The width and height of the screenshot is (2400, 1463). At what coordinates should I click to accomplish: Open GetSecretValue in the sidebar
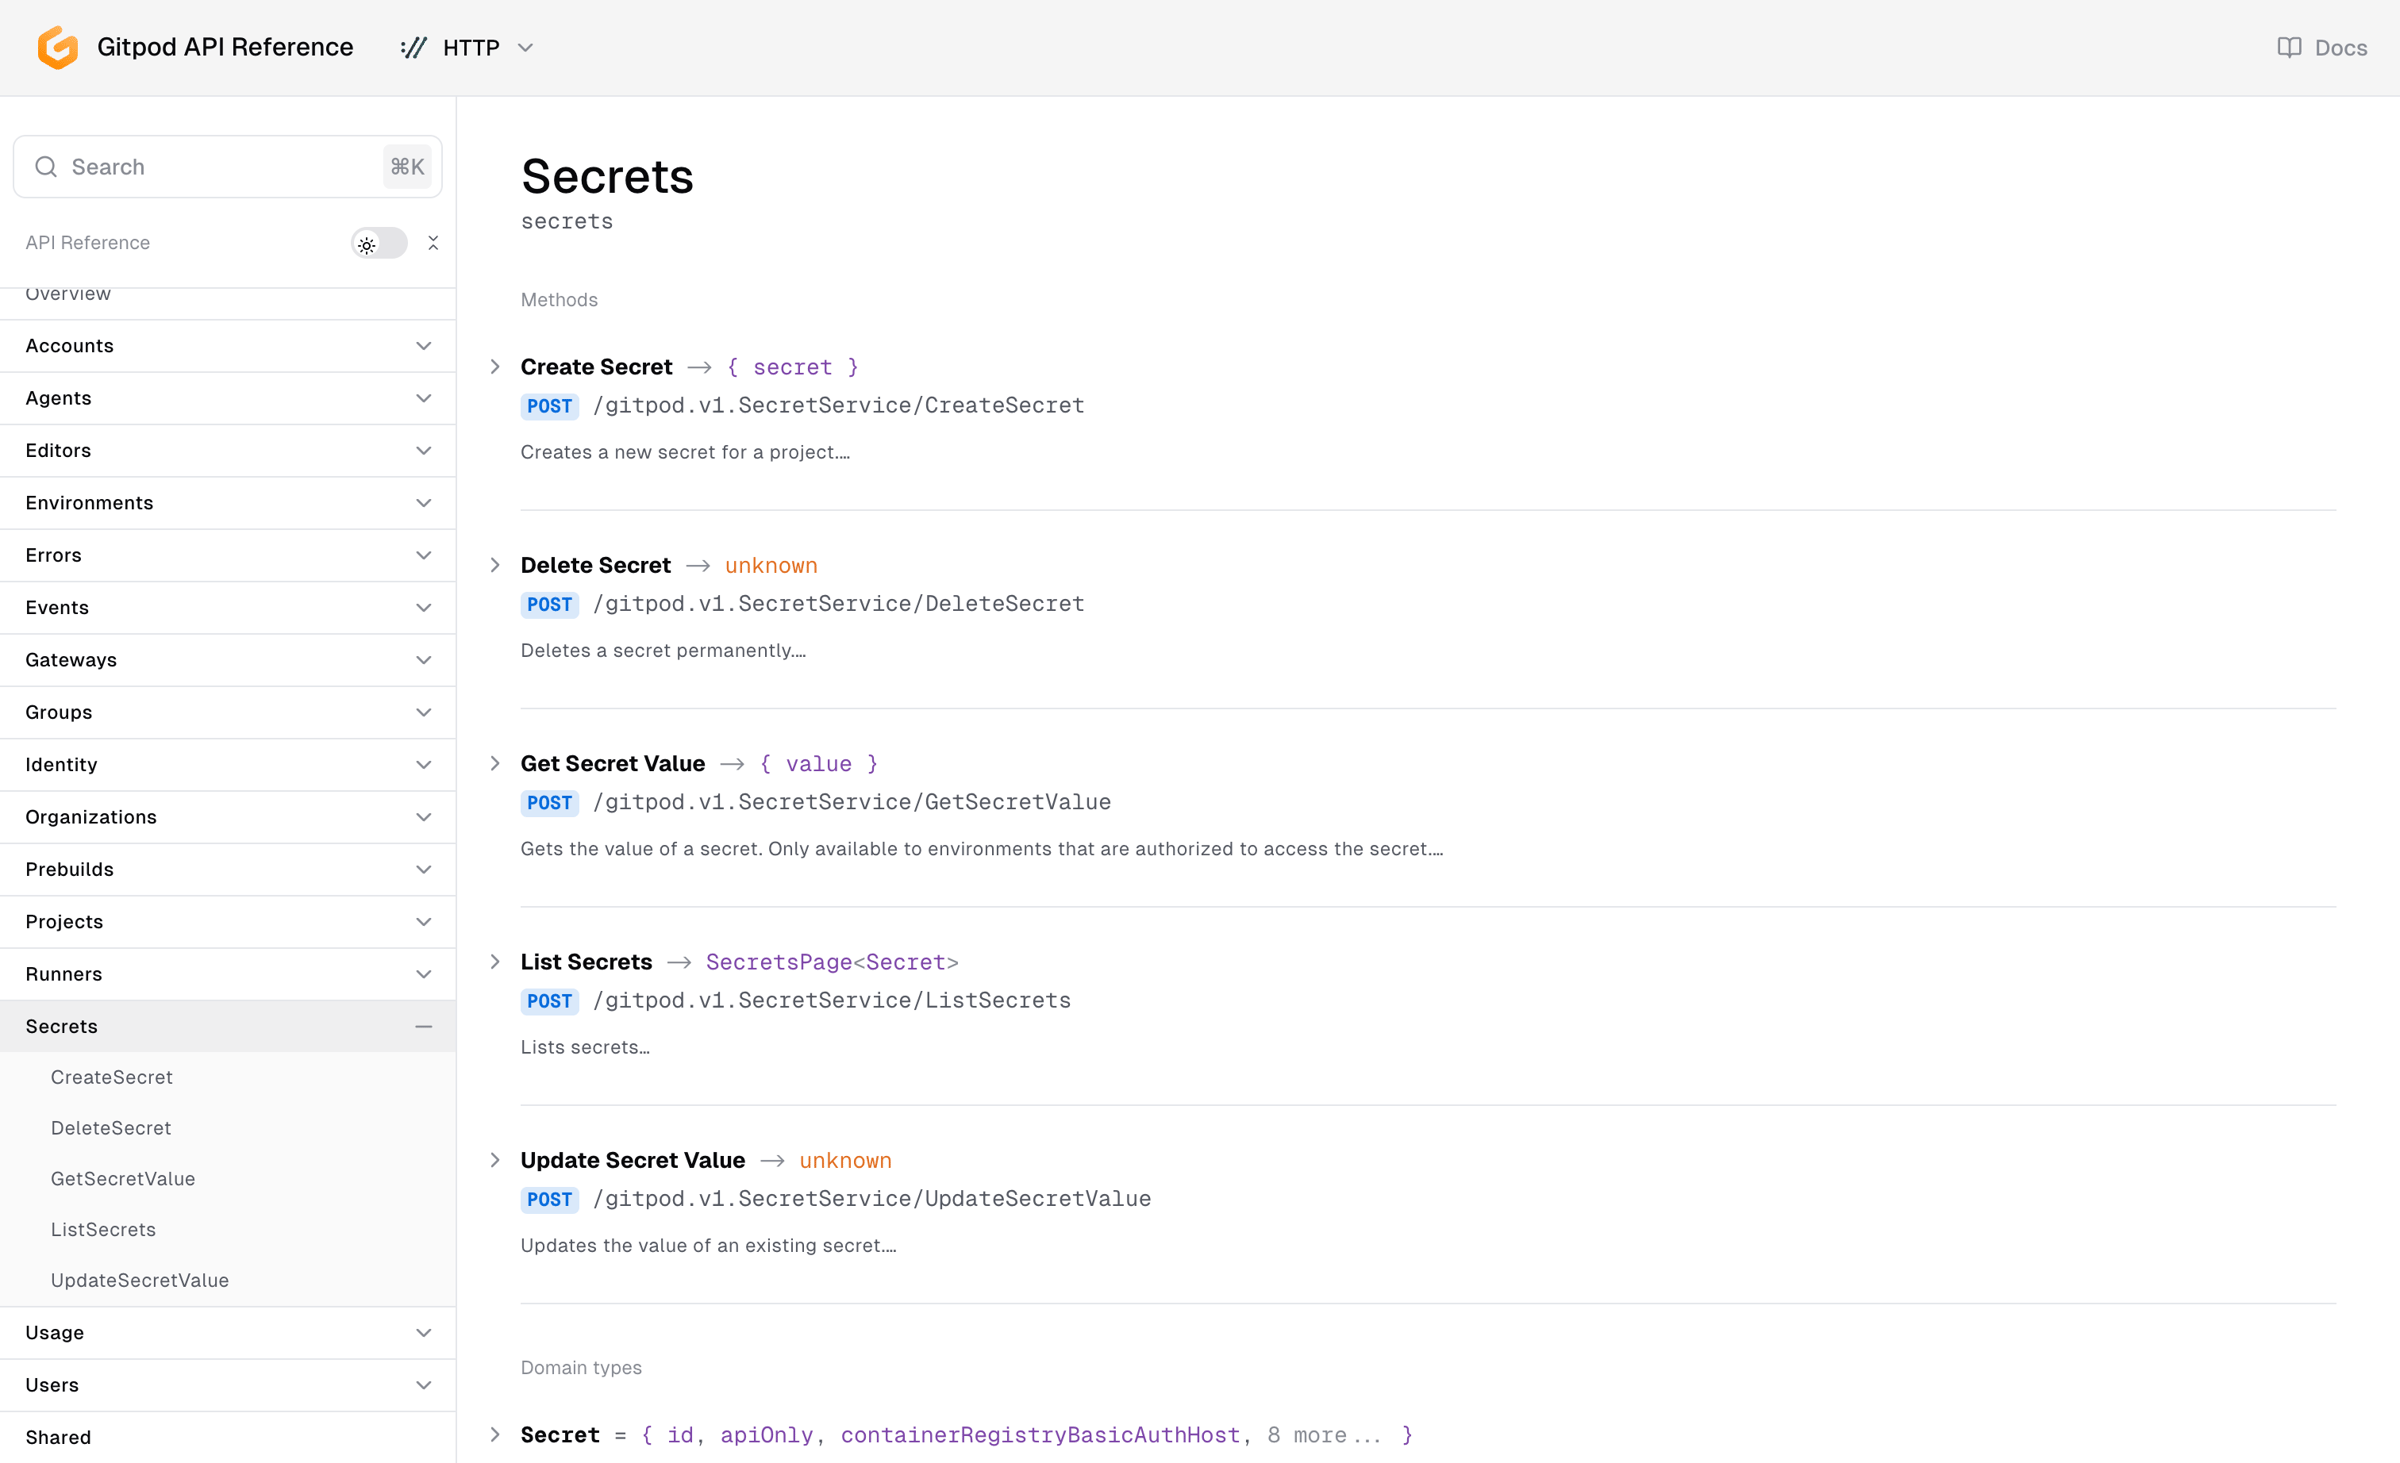click(123, 1179)
